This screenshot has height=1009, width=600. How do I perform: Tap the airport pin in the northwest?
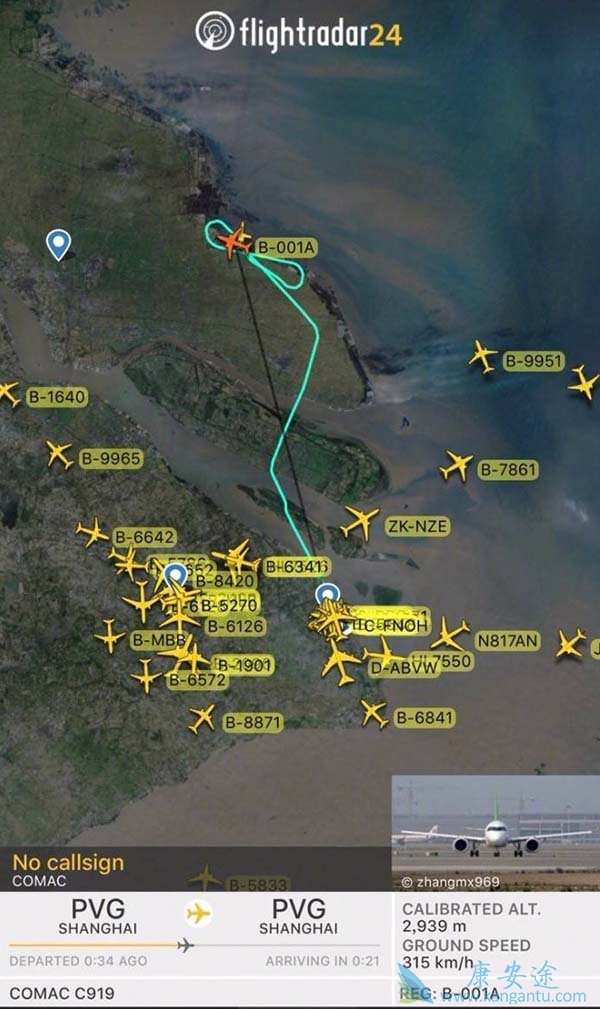click(59, 245)
